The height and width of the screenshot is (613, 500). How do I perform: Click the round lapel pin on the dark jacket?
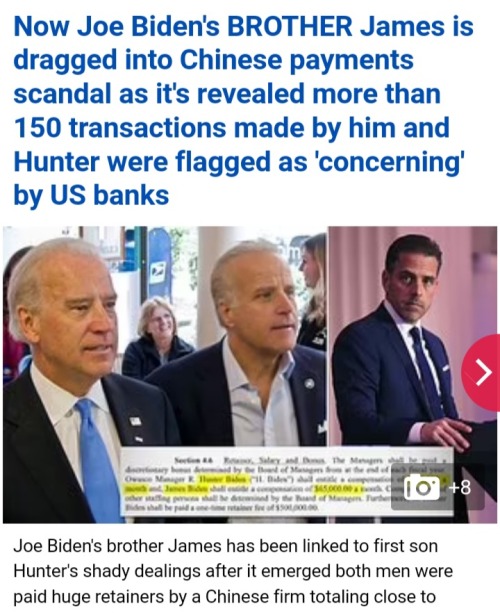click(x=310, y=384)
